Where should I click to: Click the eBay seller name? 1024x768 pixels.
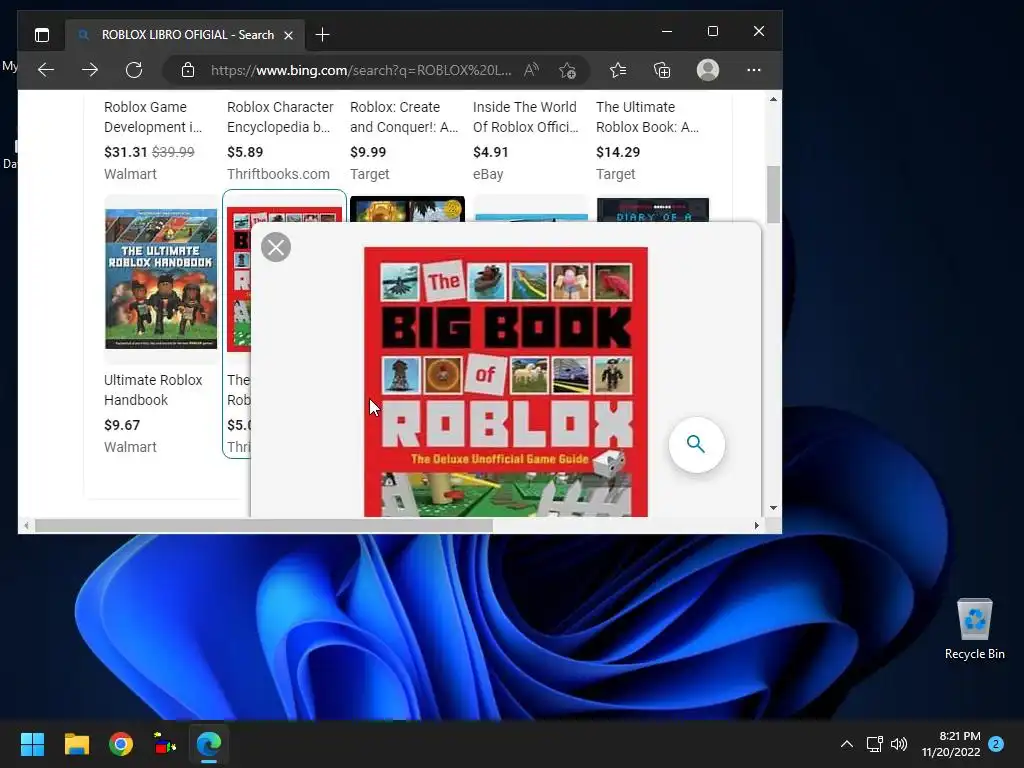(x=488, y=174)
